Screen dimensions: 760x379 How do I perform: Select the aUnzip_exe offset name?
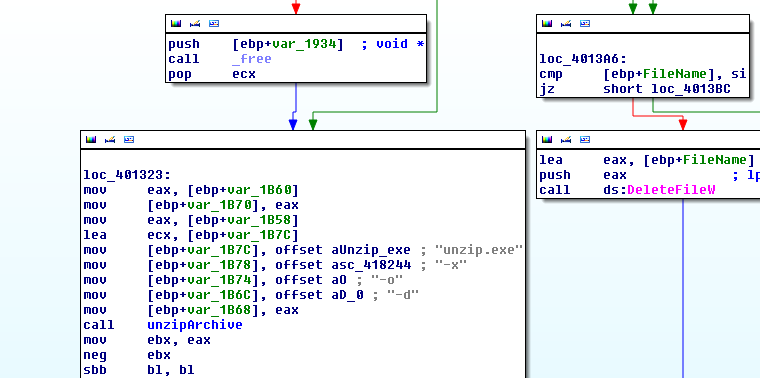point(370,250)
